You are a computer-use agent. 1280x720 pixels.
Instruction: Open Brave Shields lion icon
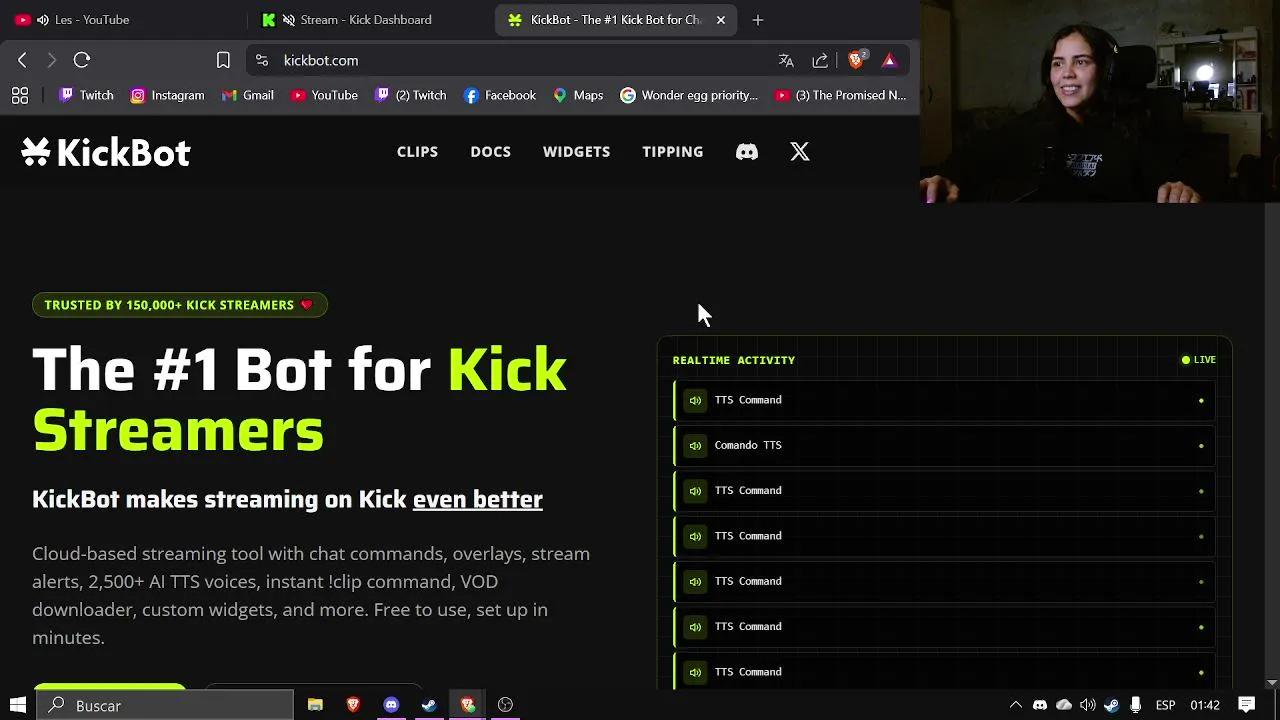tap(855, 60)
